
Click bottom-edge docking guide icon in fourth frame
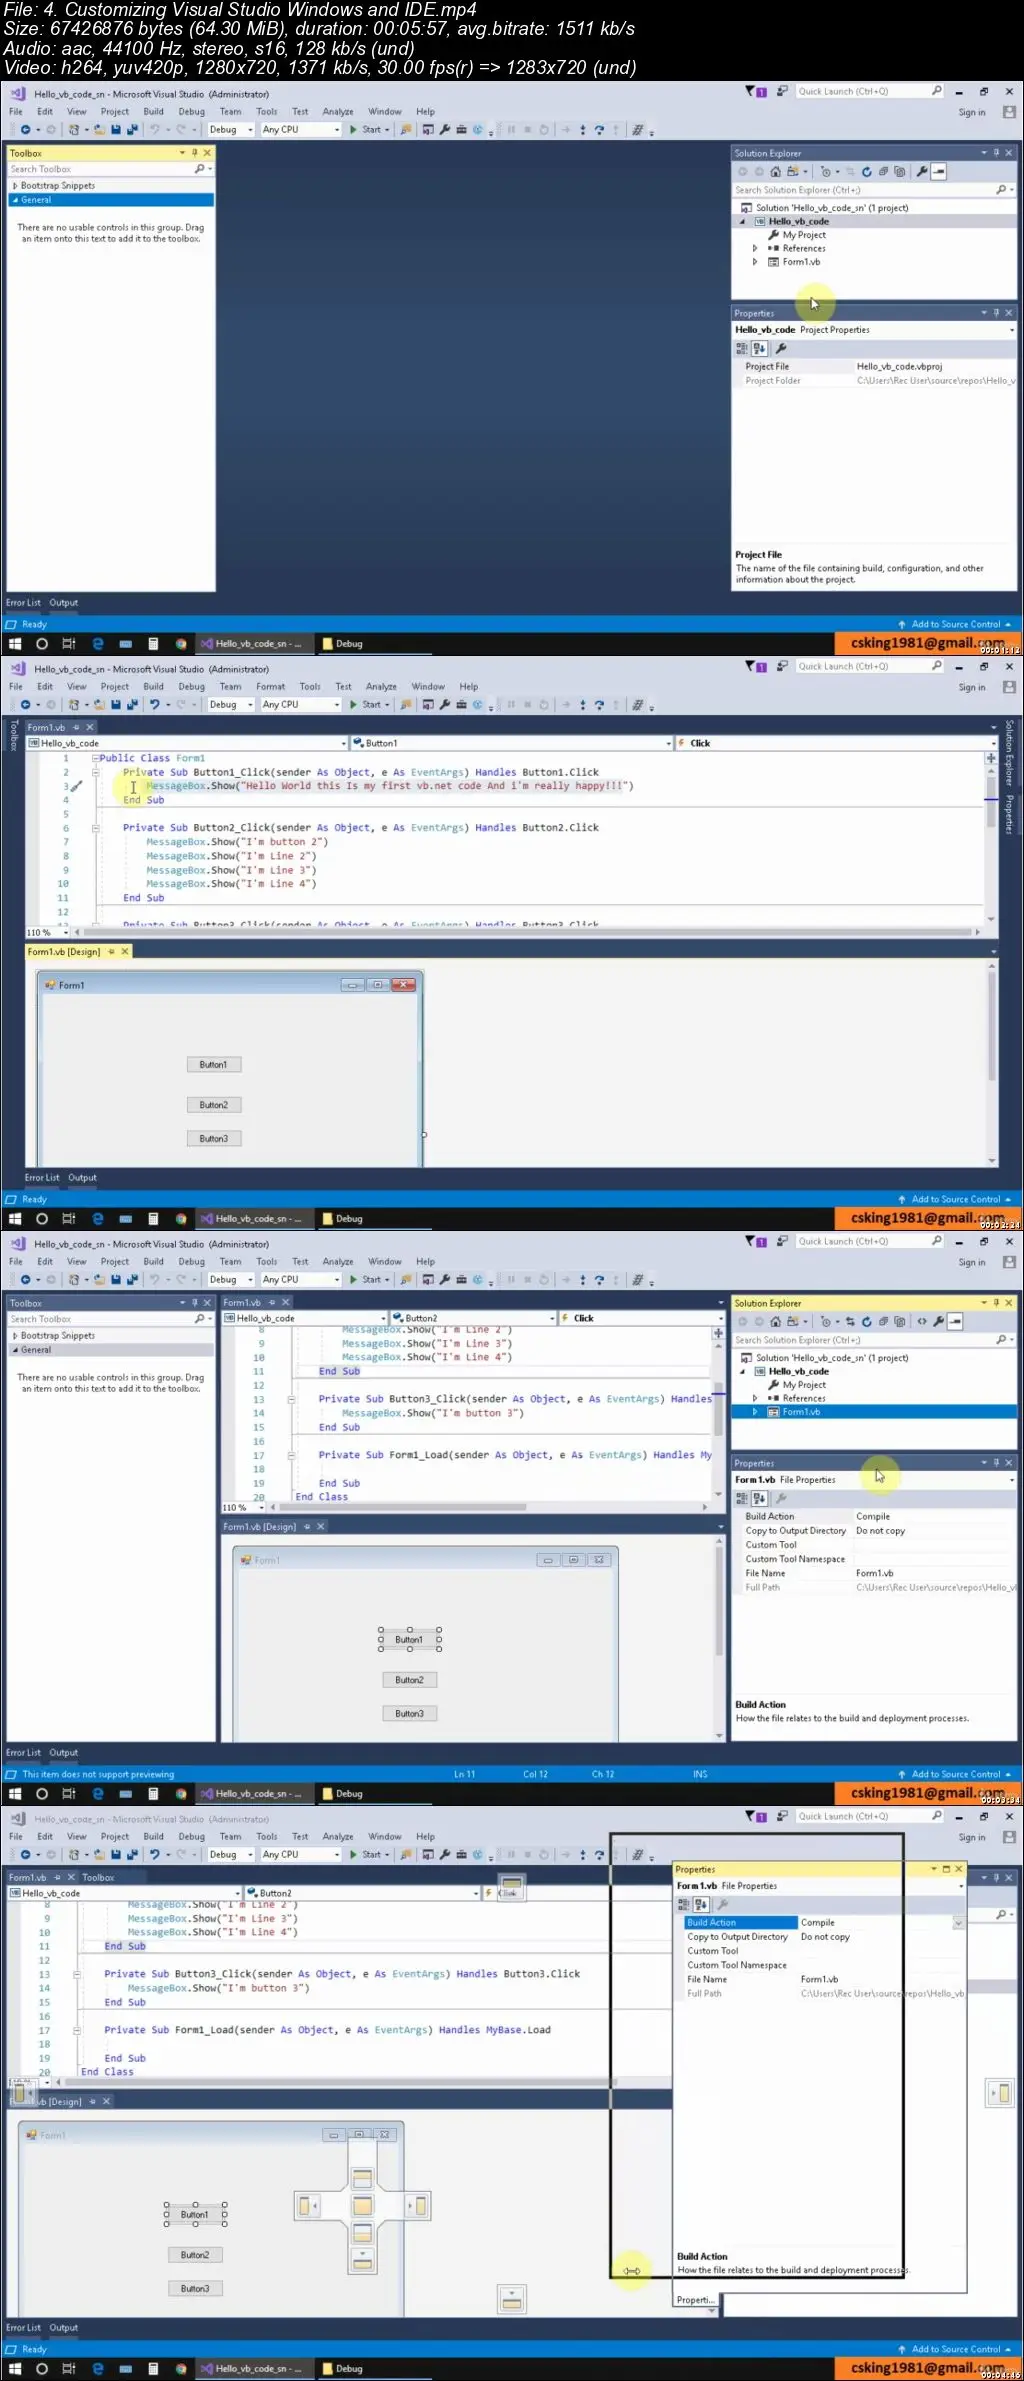pyautogui.click(x=512, y=2299)
